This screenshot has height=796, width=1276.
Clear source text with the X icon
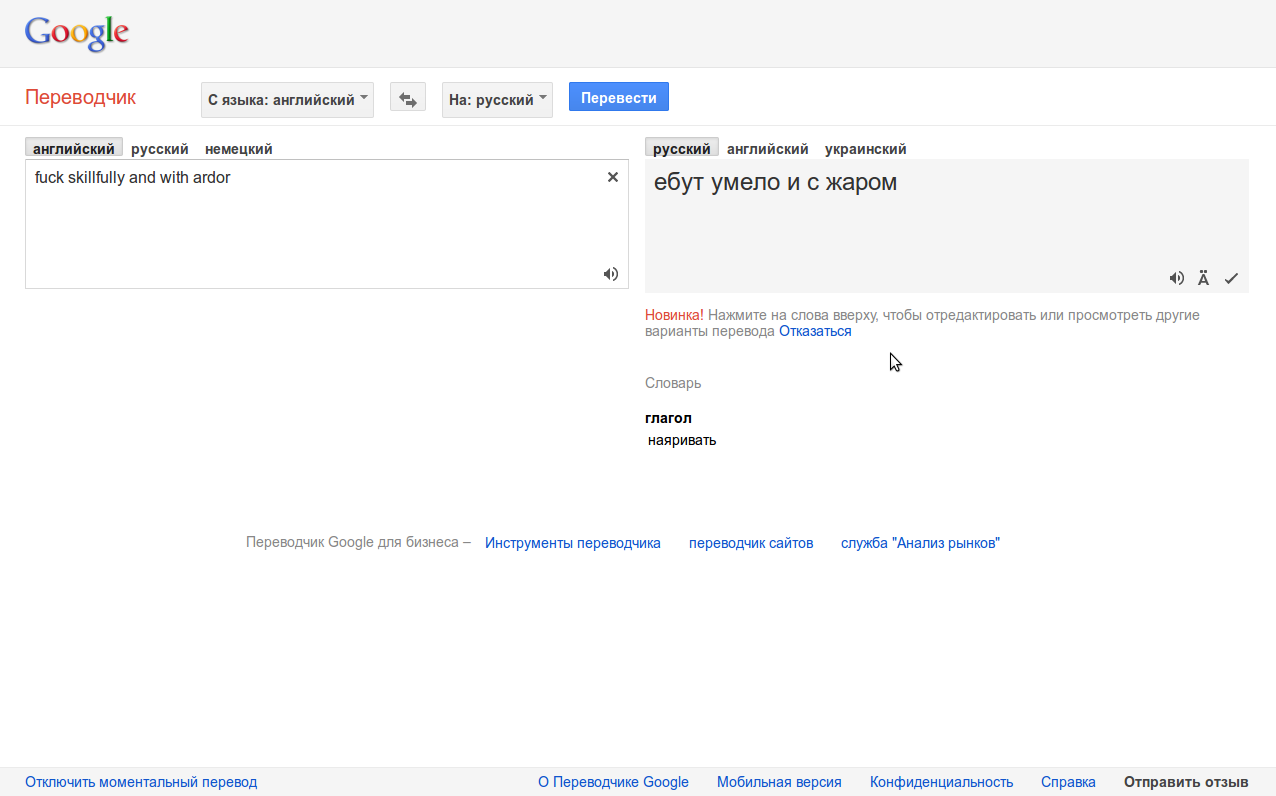pos(613,177)
